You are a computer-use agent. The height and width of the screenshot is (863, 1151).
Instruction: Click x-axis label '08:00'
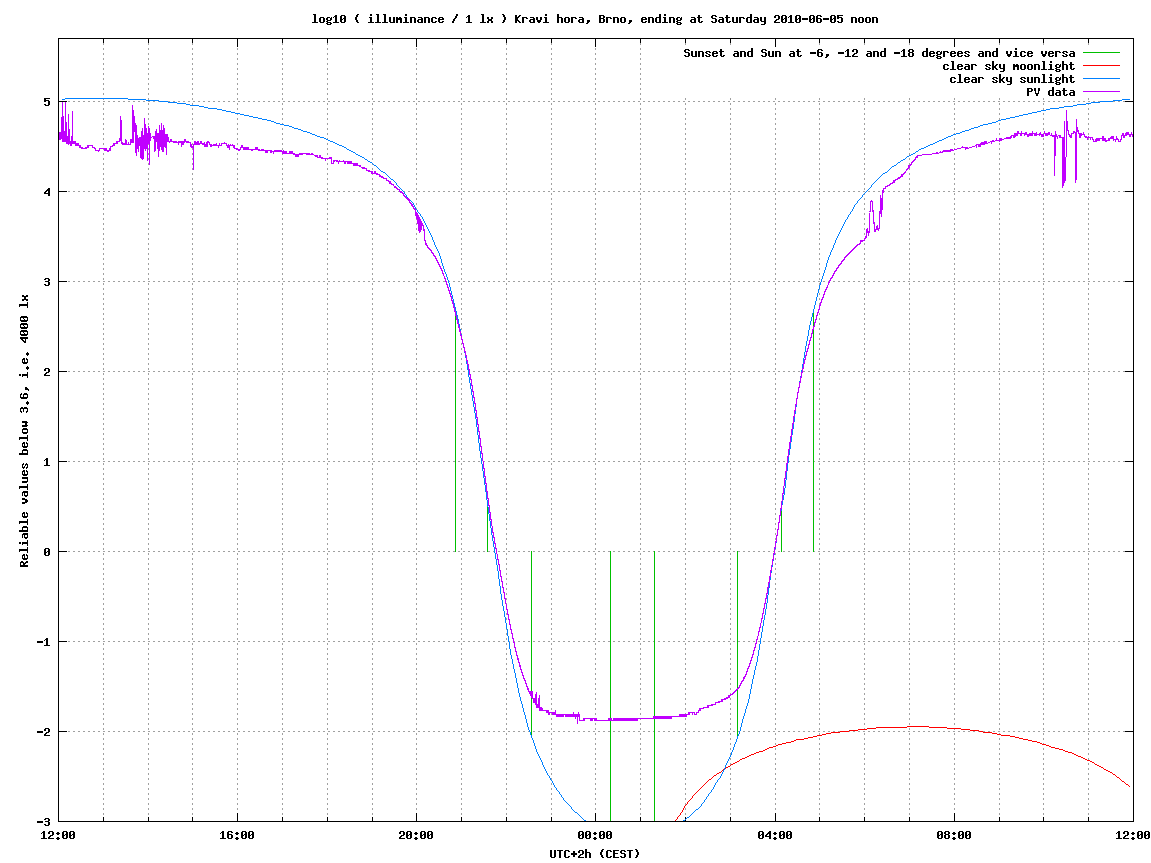point(954,835)
